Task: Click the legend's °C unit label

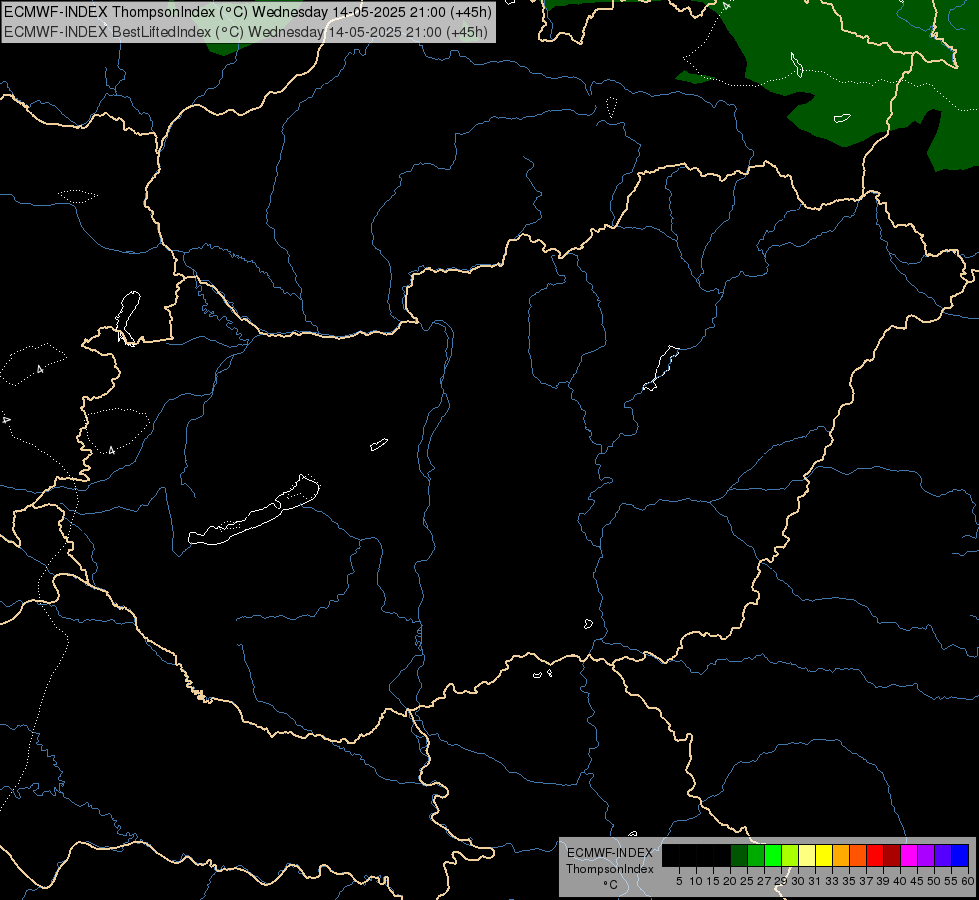Action: (x=611, y=885)
